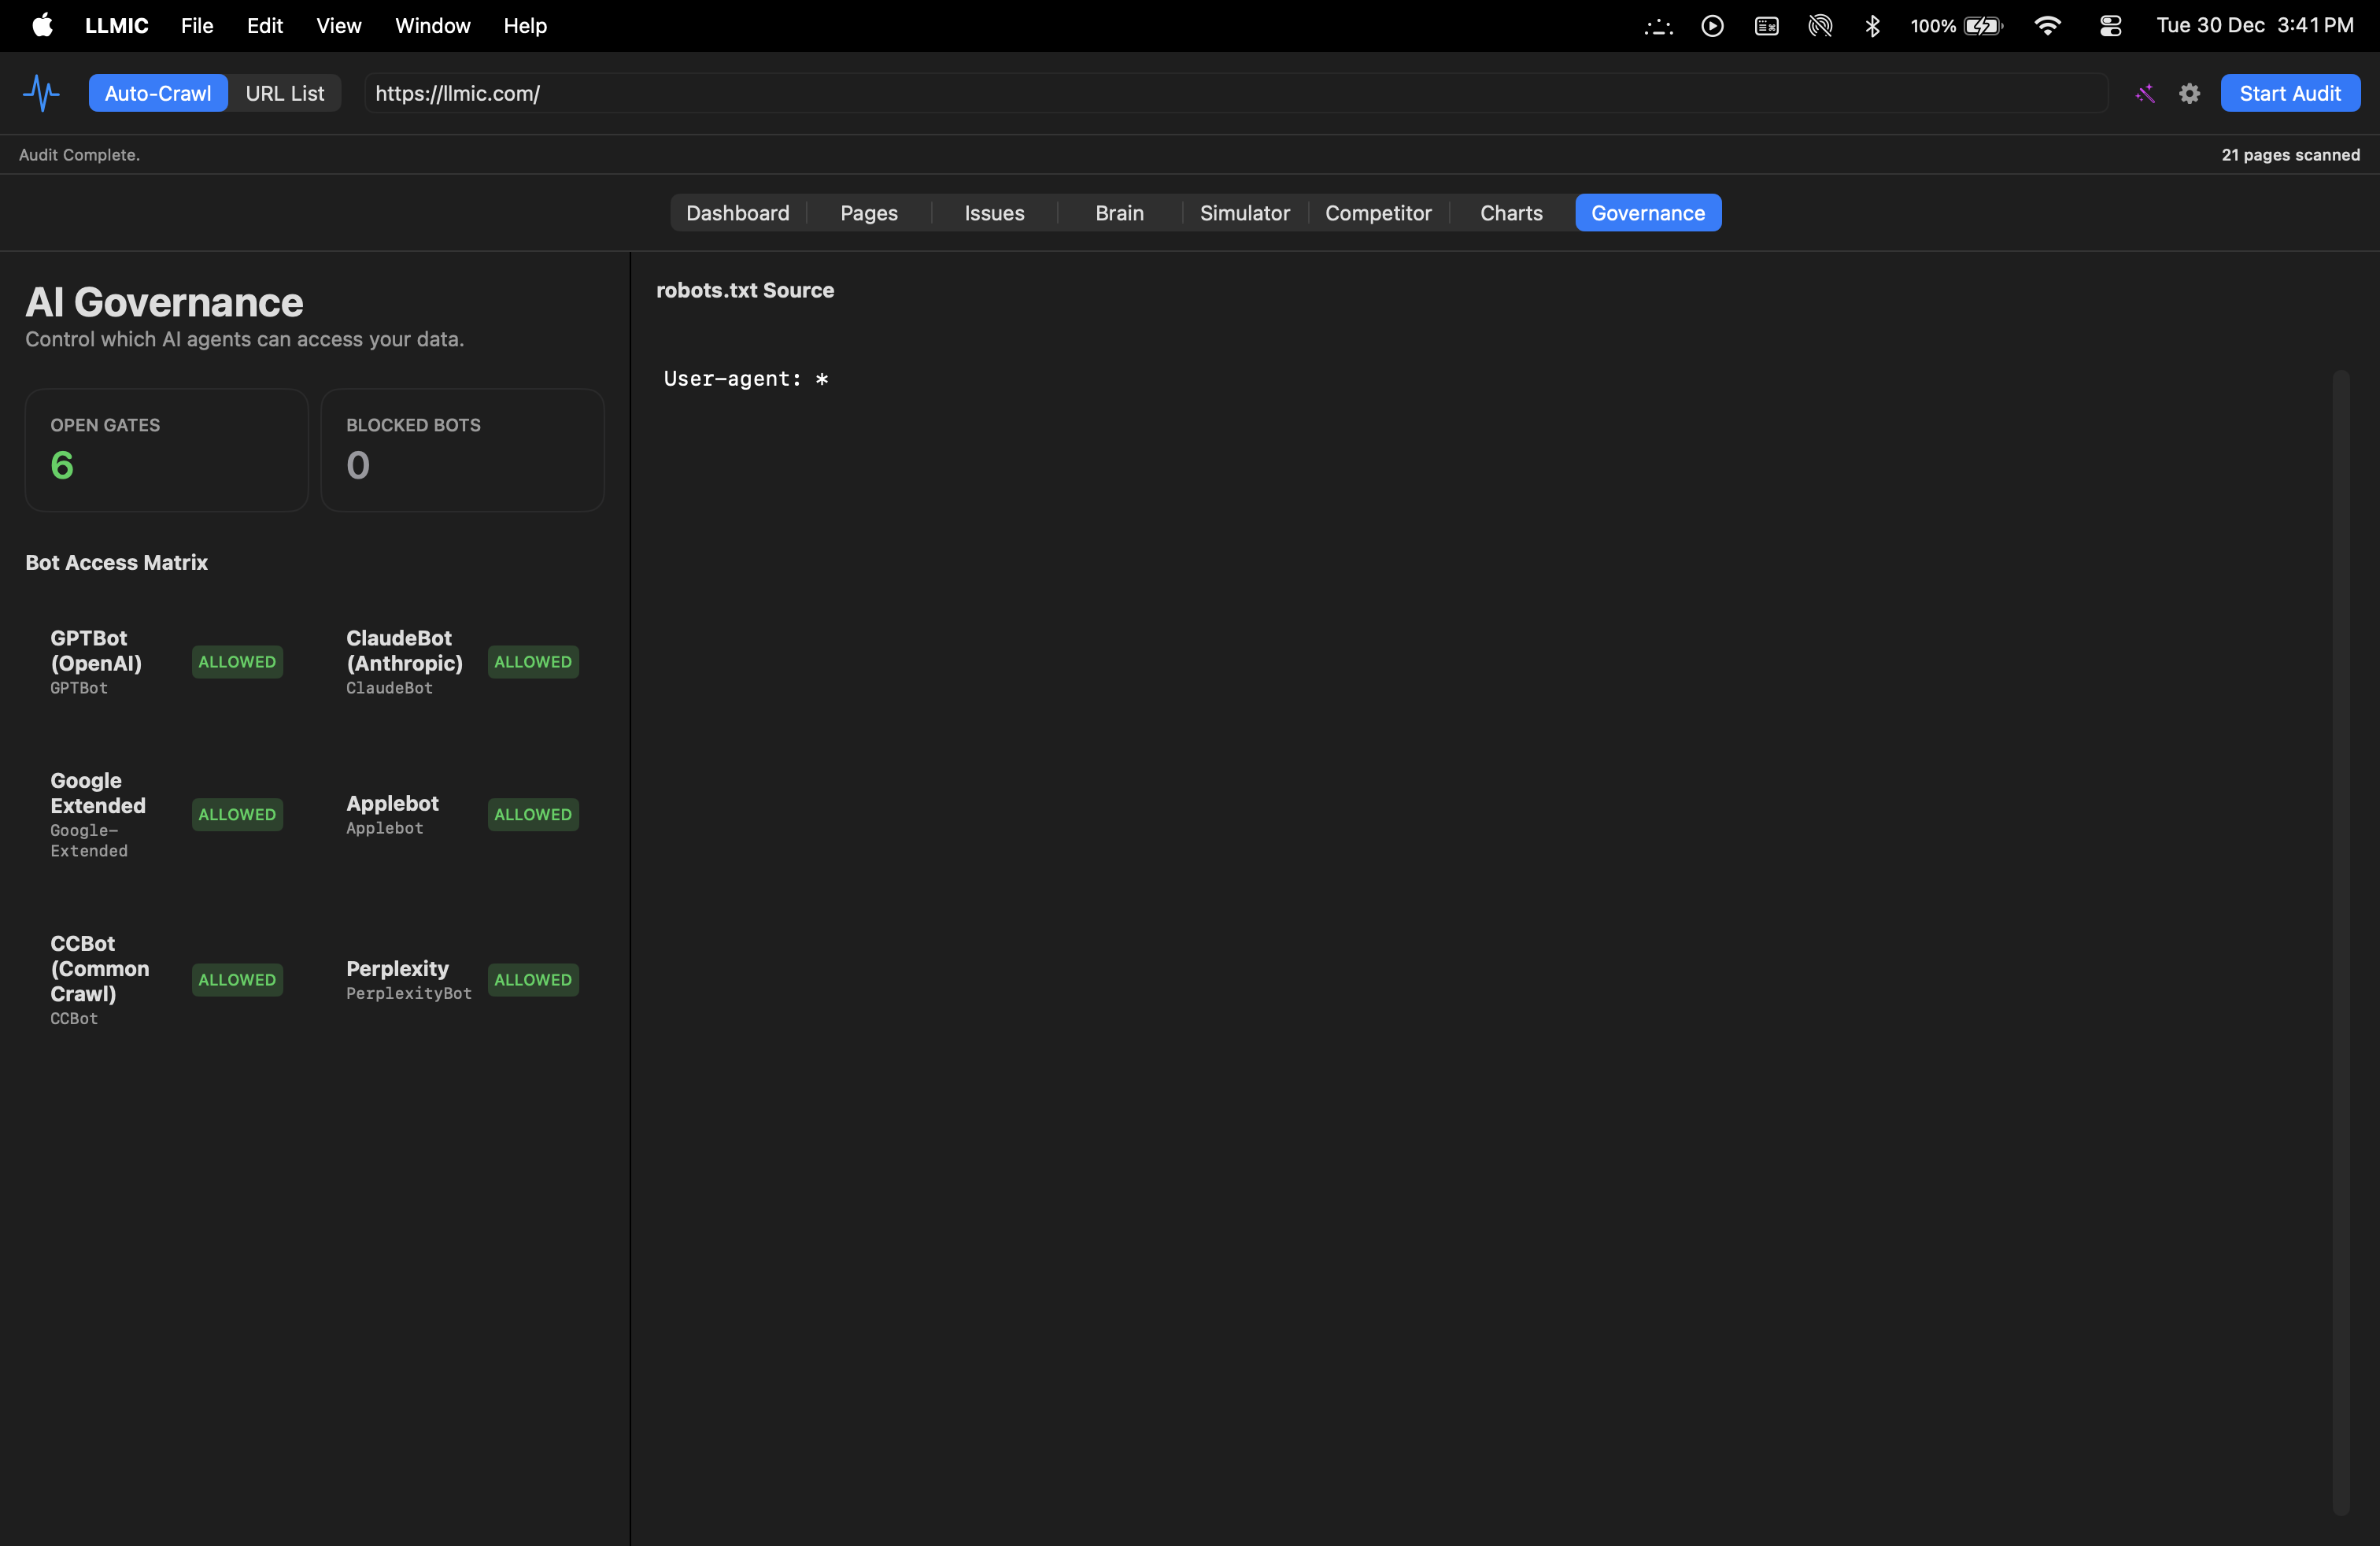
Task: Switch to the Simulator tab
Action: click(1244, 213)
